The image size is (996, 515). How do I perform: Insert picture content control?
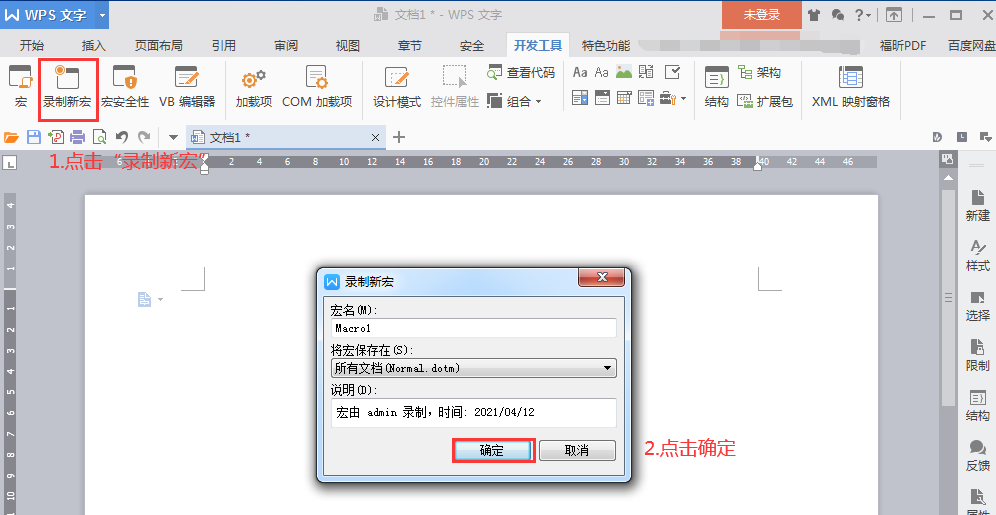point(624,72)
